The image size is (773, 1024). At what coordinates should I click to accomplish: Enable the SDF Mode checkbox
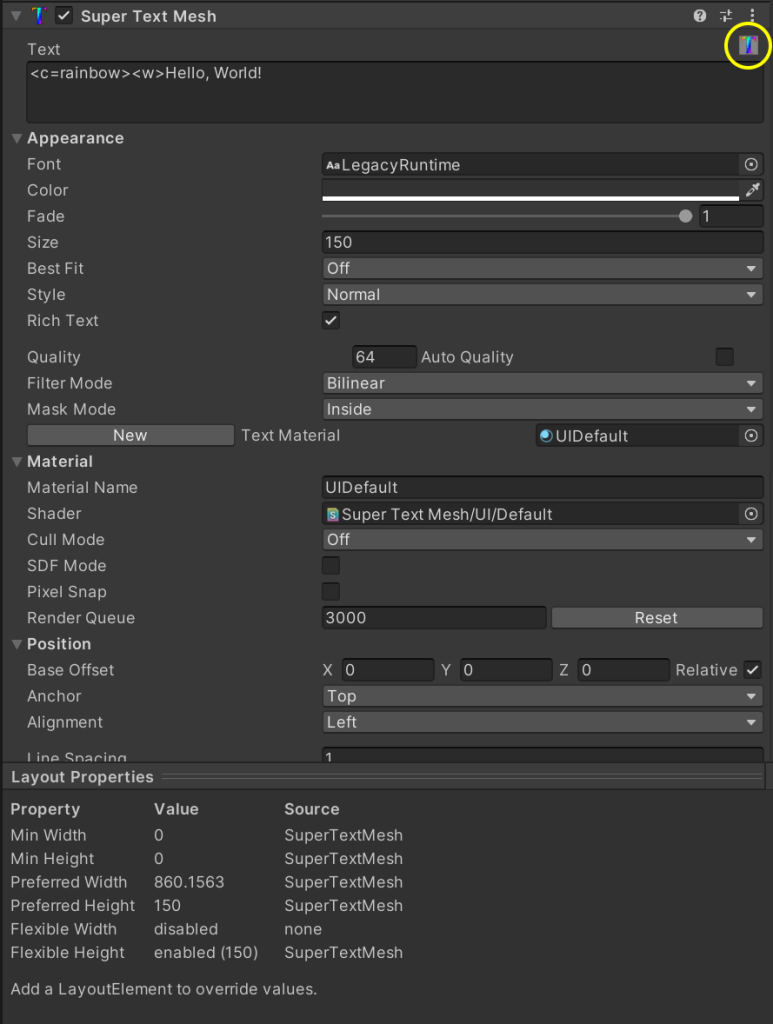(x=331, y=566)
